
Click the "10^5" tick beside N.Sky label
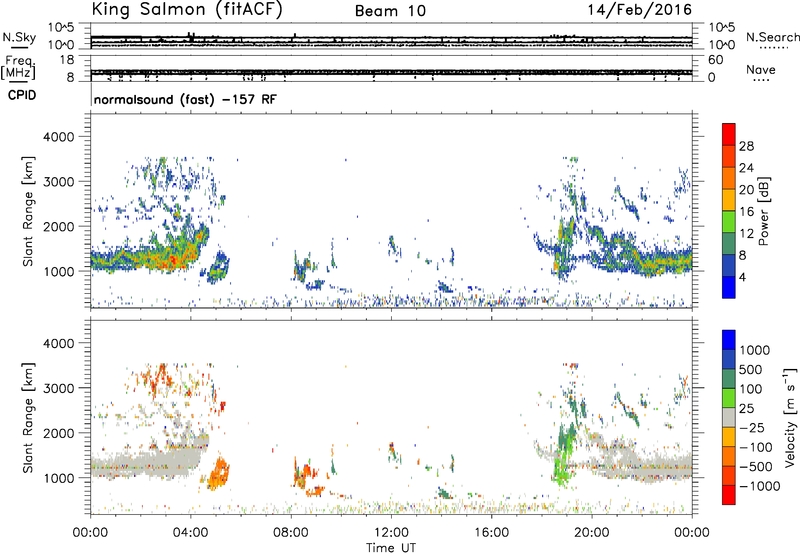point(61,27)
